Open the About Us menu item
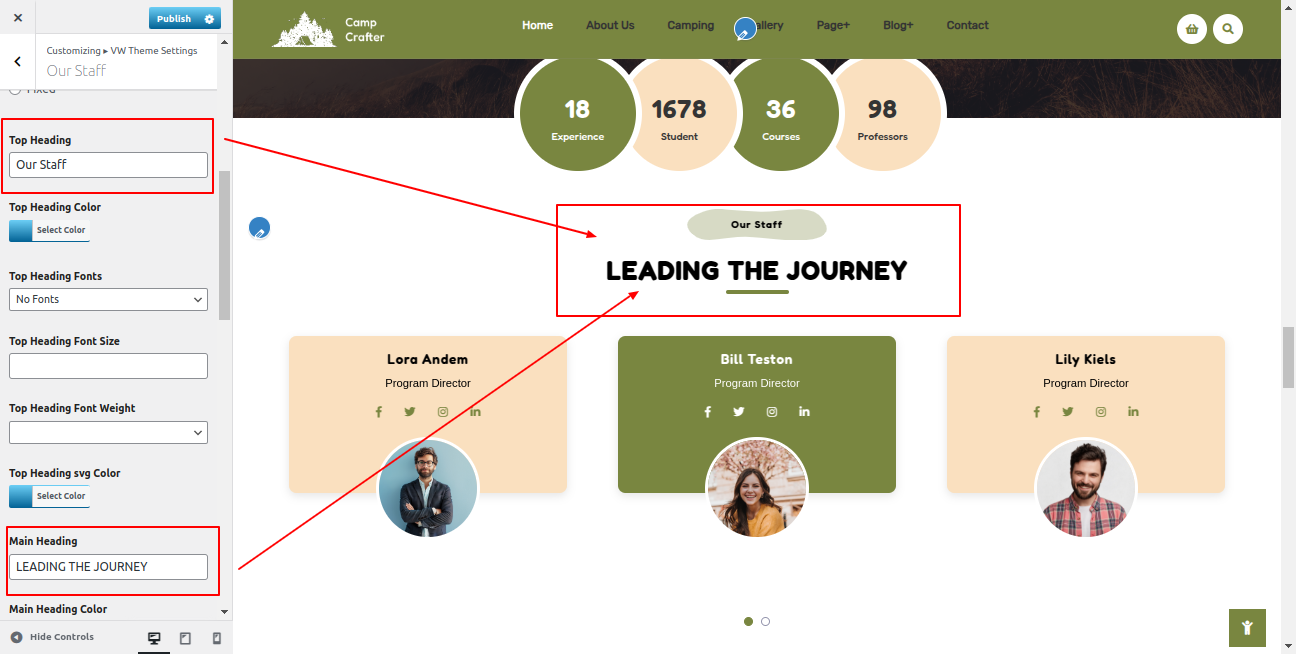Viewport: 1296px width, 654px height. click(x=610, y=25)
